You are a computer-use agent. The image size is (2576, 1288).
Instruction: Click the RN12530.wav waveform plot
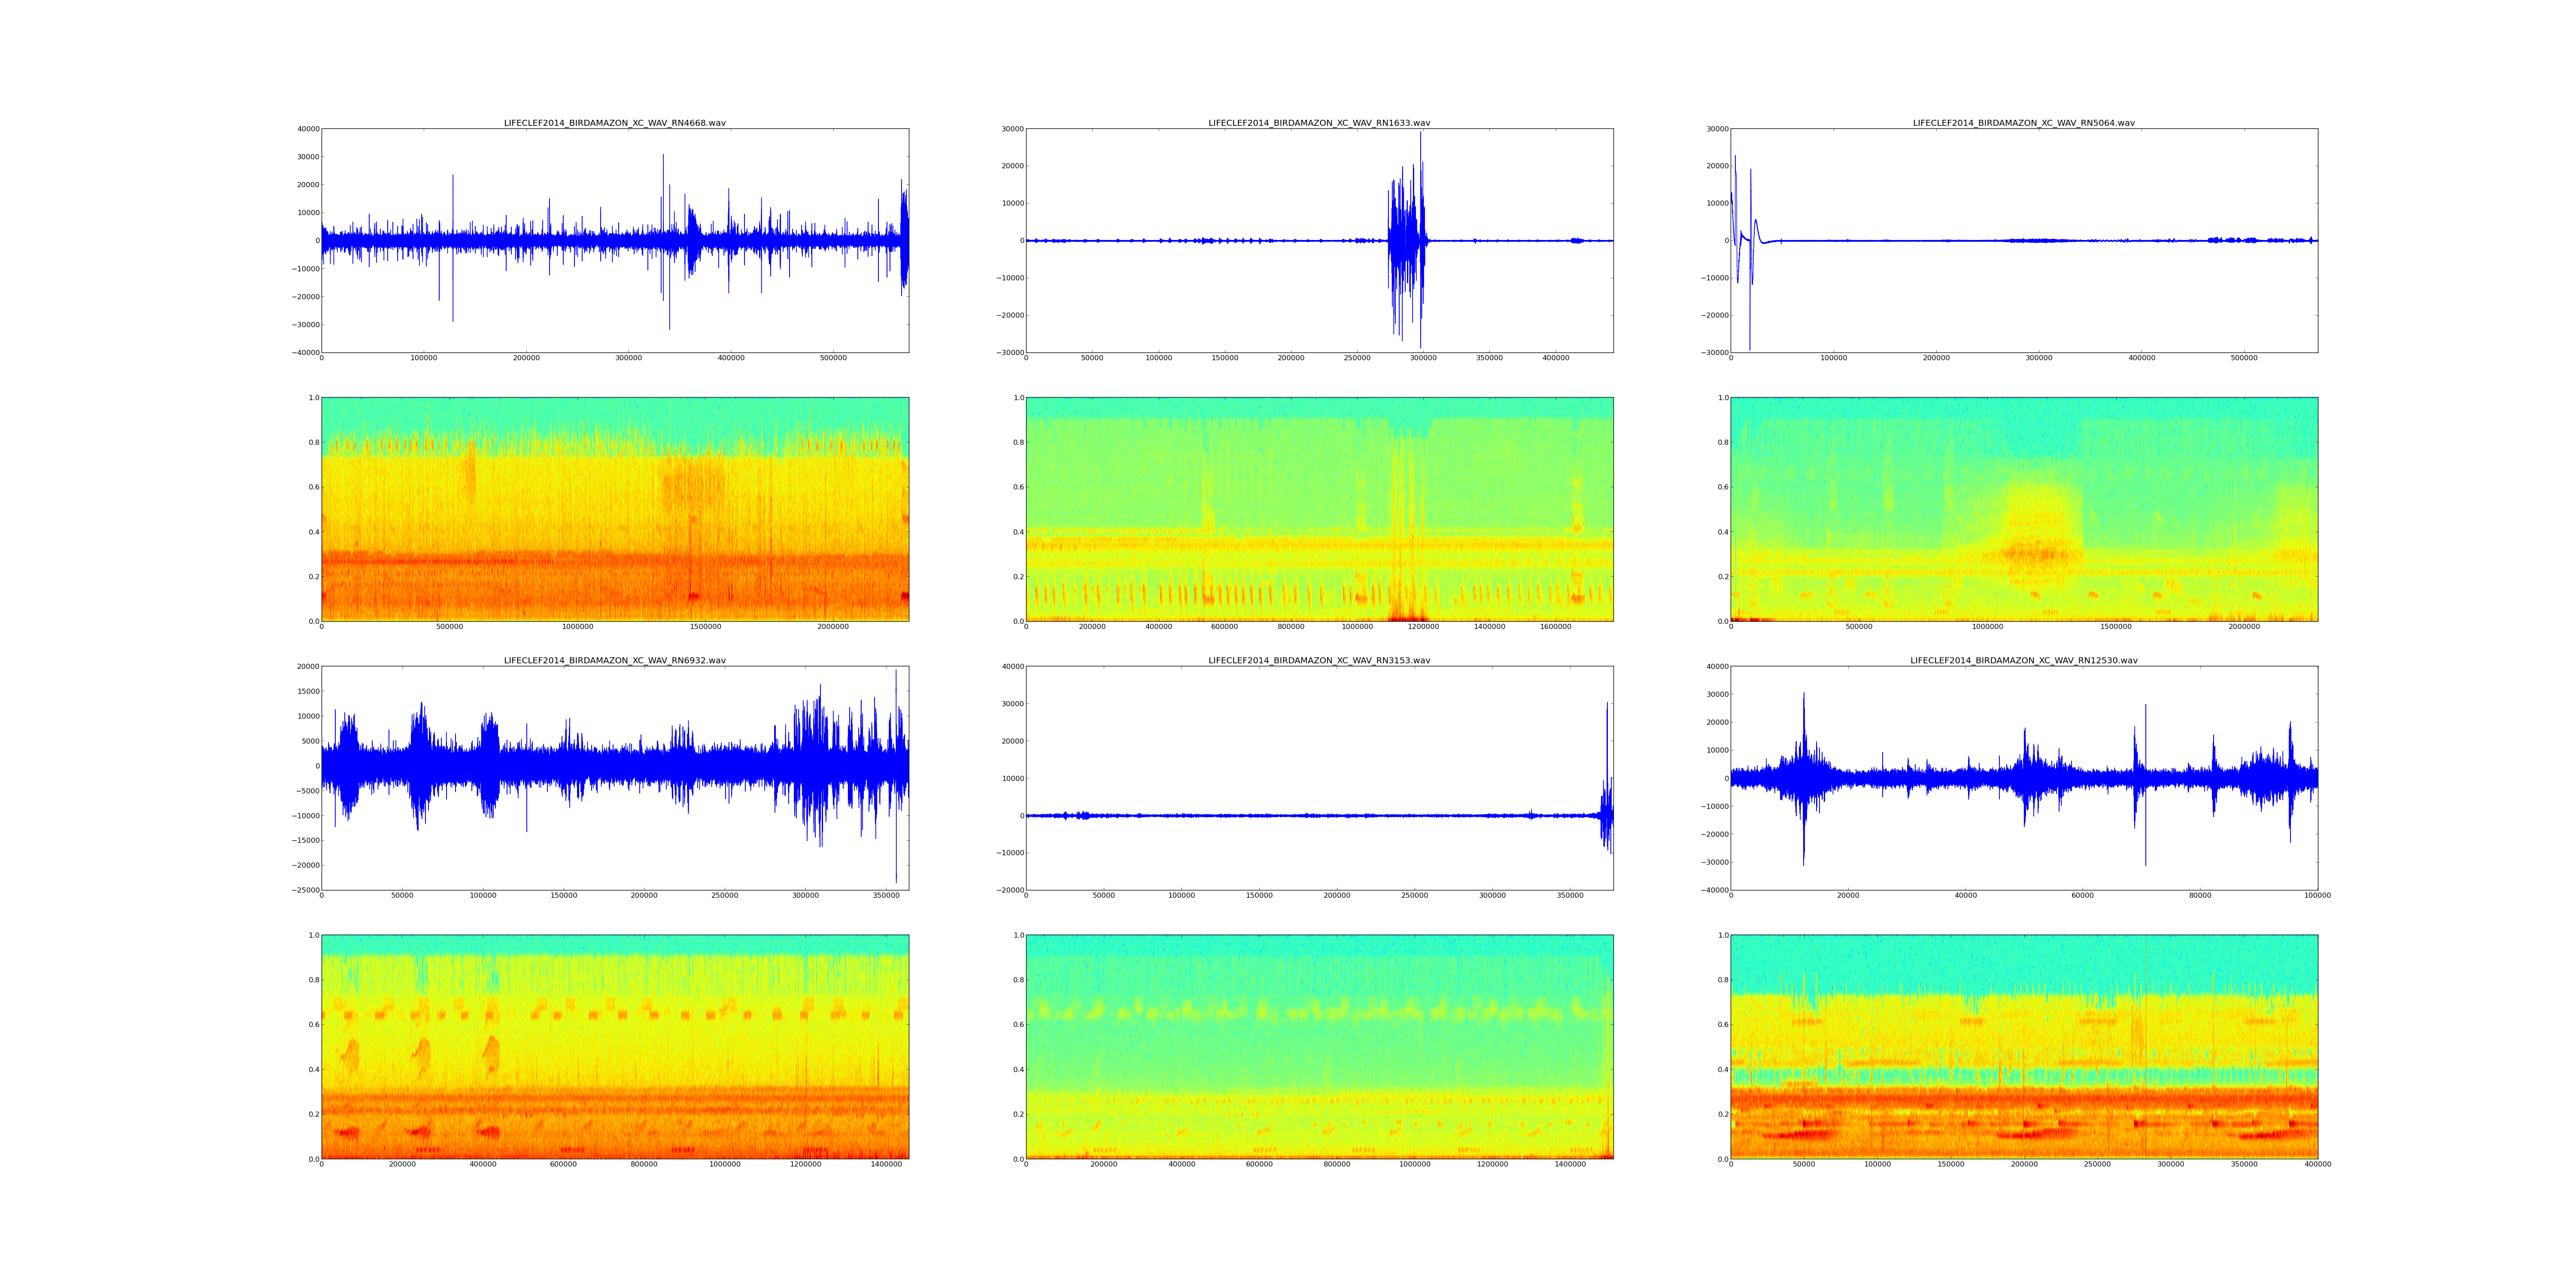(x=2024, y=777)
